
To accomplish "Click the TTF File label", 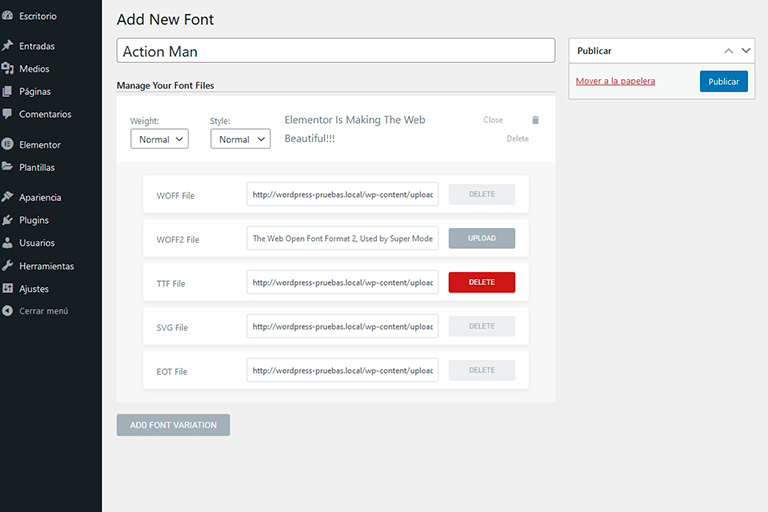I will 171,284.
